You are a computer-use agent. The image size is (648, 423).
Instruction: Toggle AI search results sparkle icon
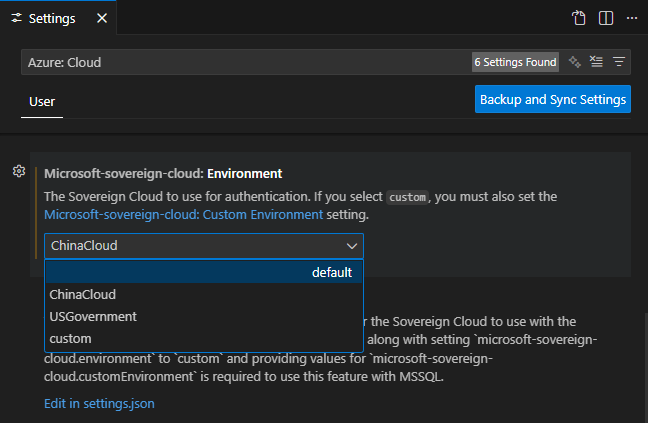(x=575, y=62)
